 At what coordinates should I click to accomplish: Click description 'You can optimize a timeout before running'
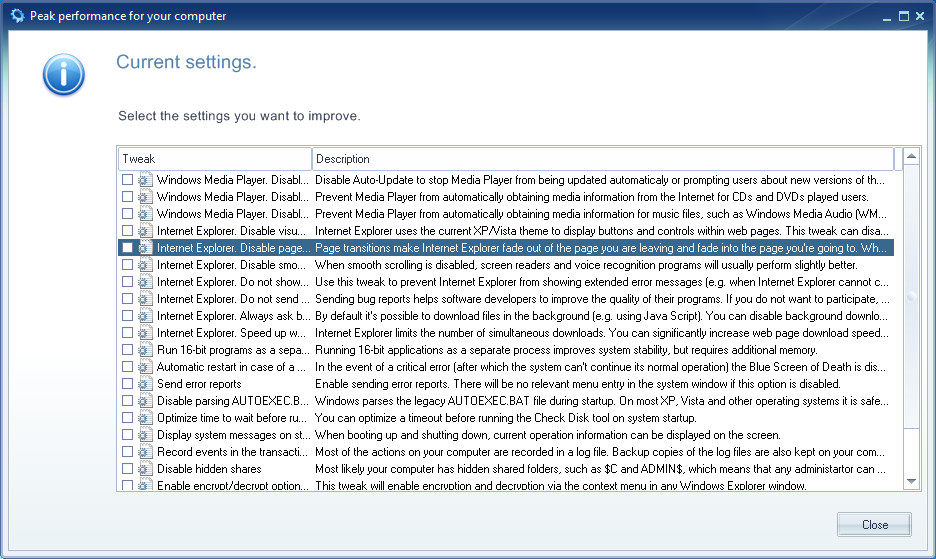point(505,418)
